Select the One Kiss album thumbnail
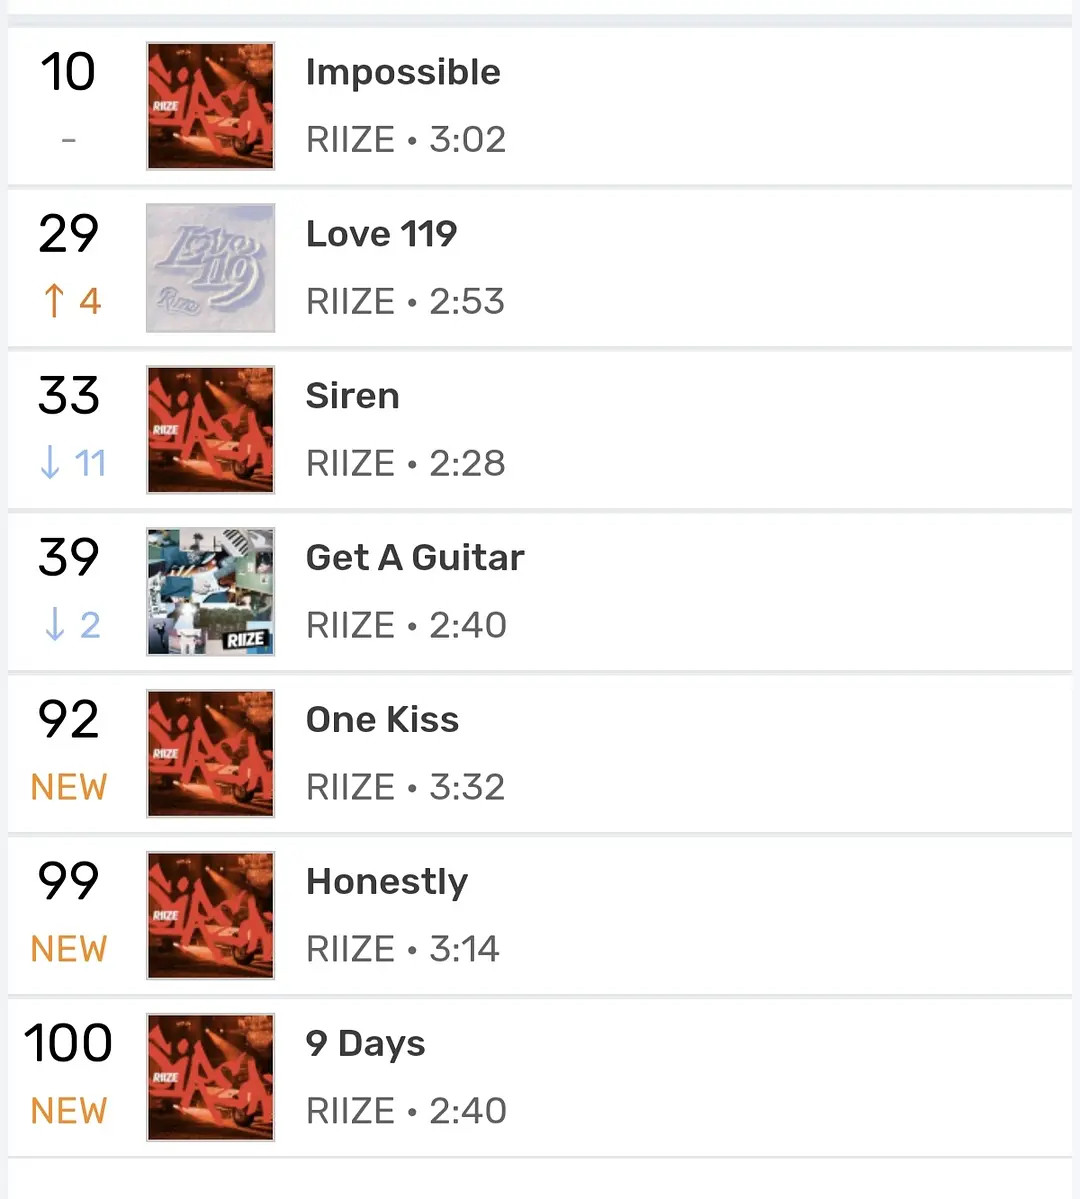The height and width of the screenshot is (1199, 1080). (x=210, y=754)
